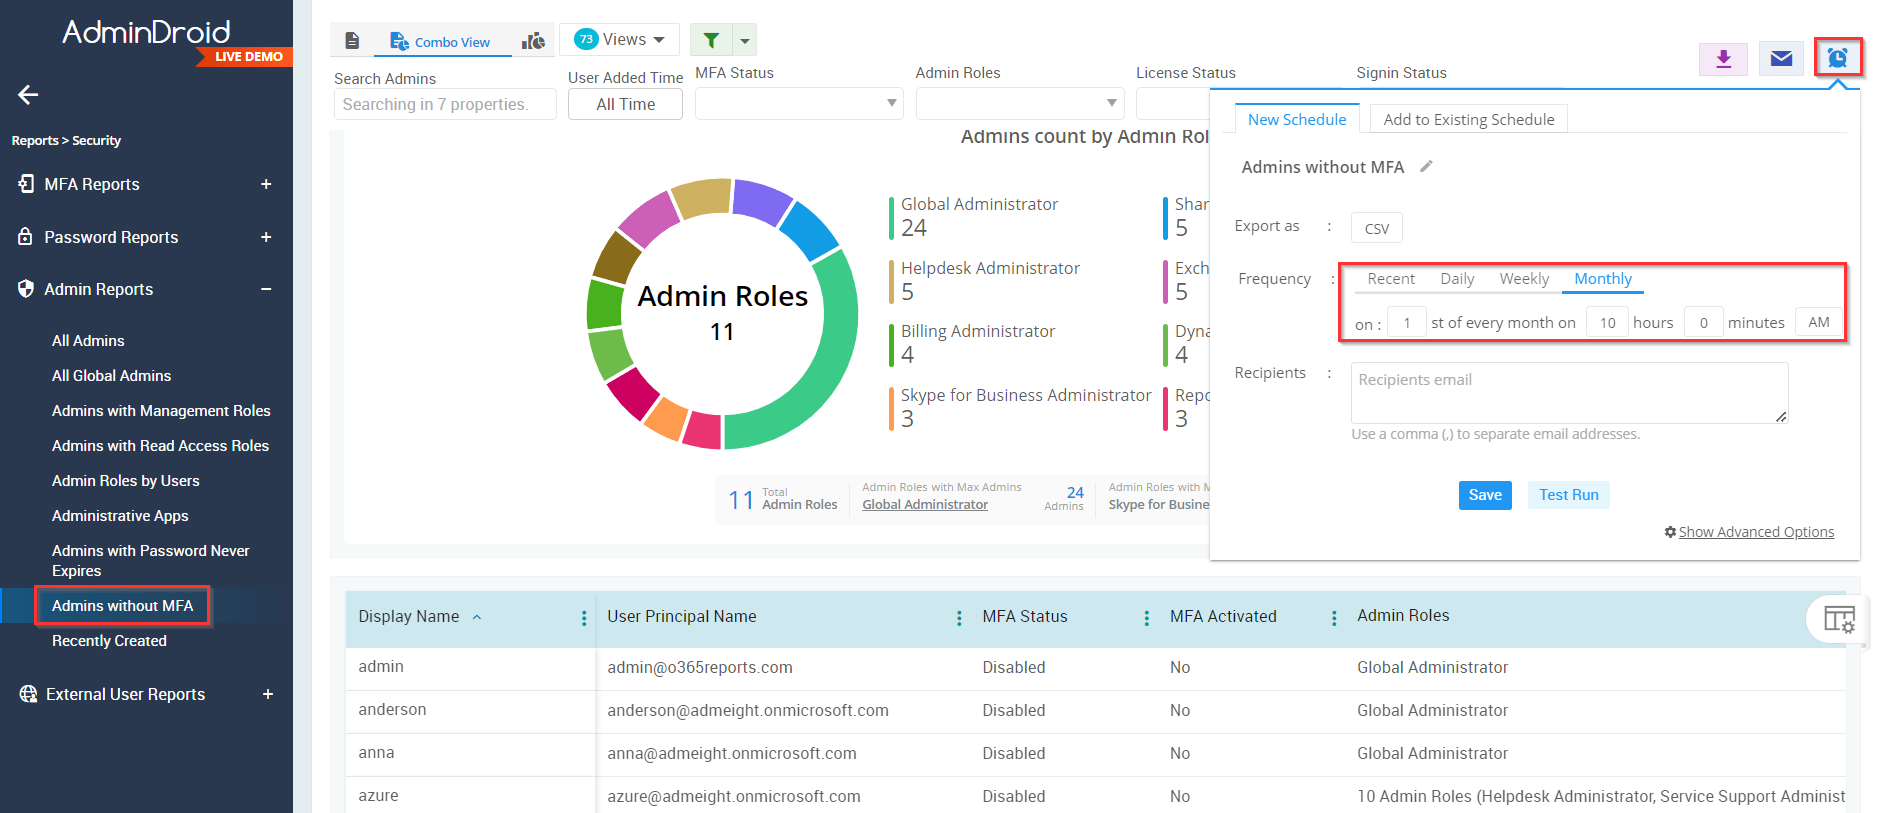Switch to Add to Existing Schedule tab
1879x813 pixels.
pyautogui.click(x=1468, y=119)
